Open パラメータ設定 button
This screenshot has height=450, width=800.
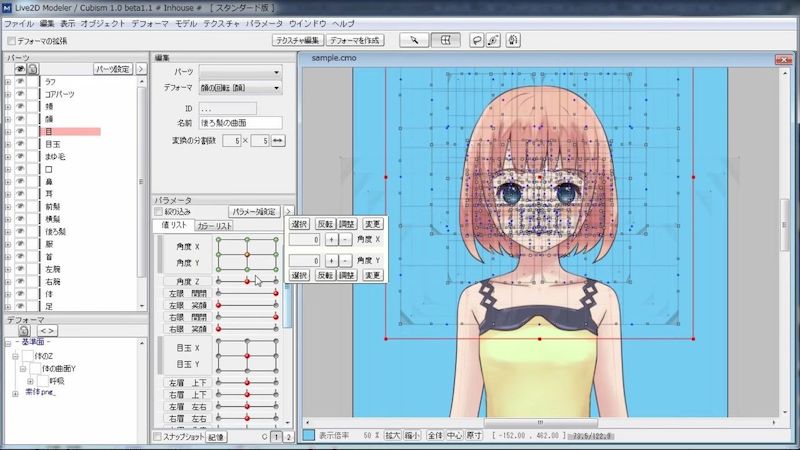[254, 211]
